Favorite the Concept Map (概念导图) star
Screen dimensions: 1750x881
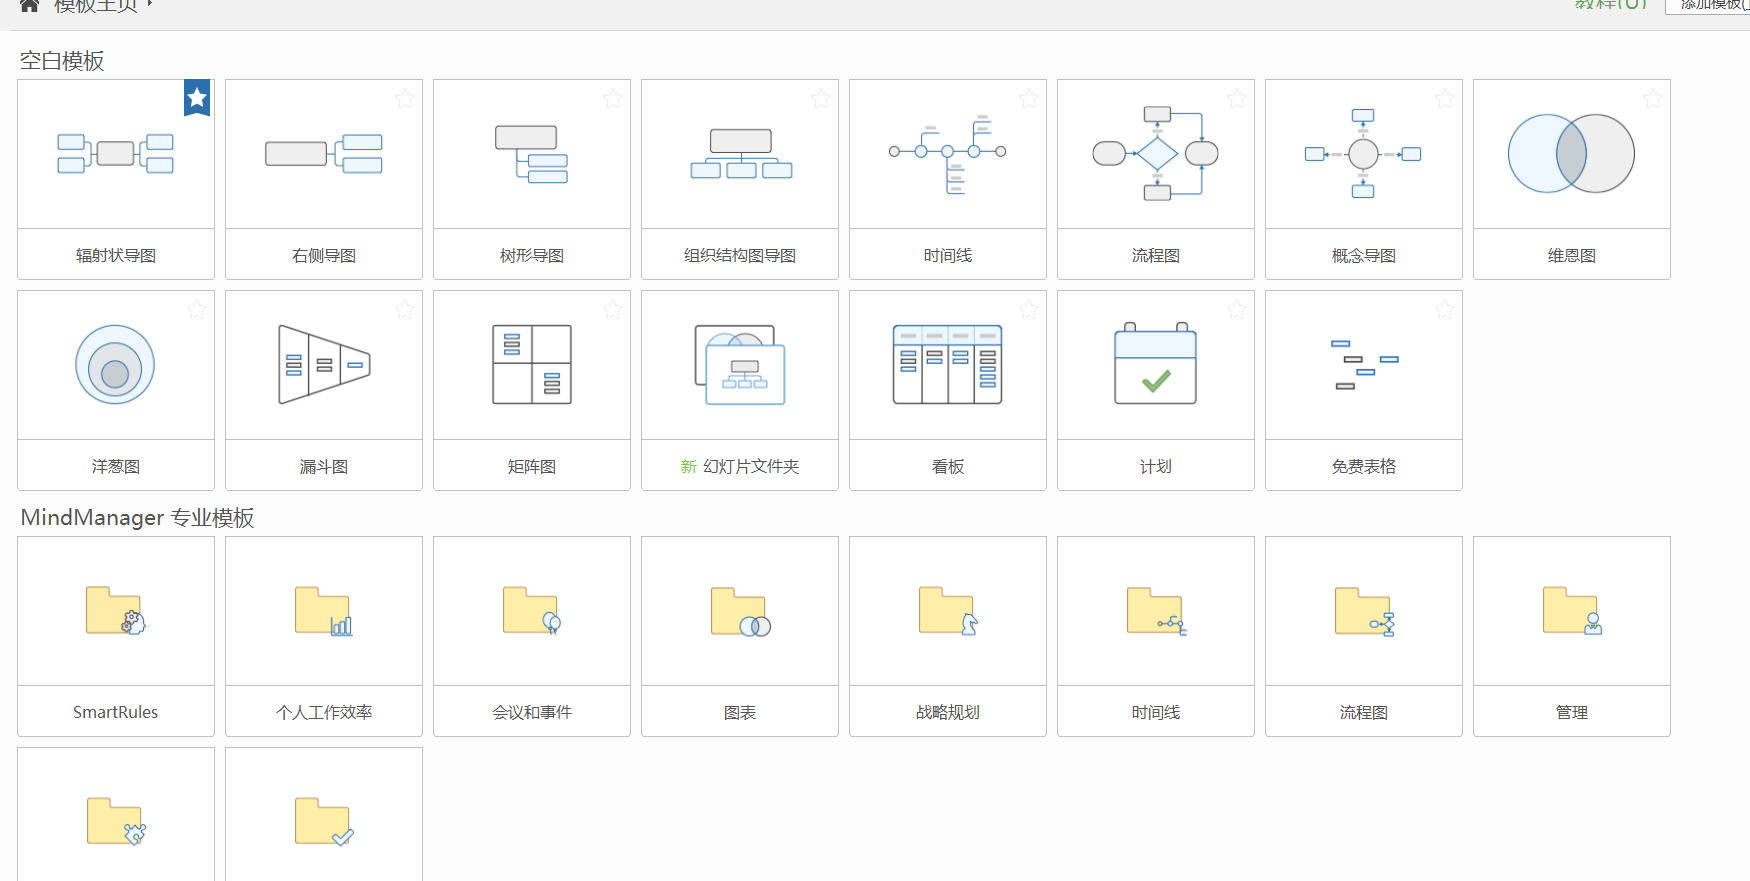(1445, 98)
